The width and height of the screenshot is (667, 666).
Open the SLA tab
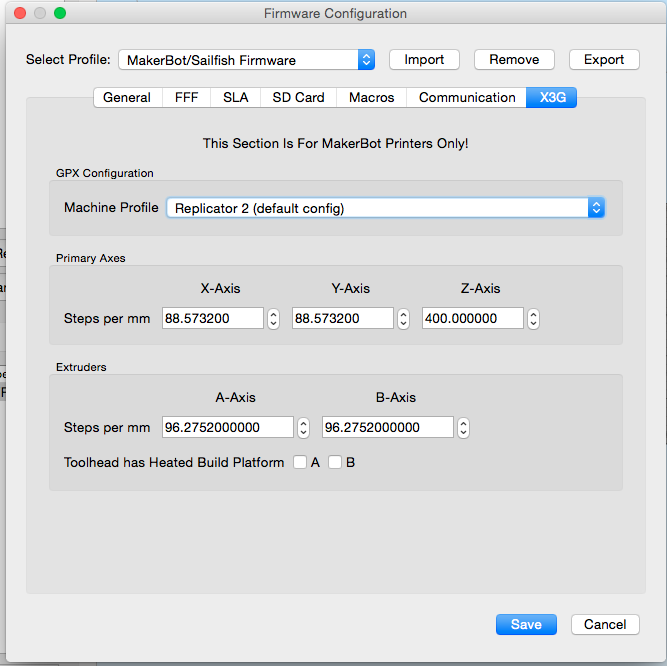tap(236, 97)
